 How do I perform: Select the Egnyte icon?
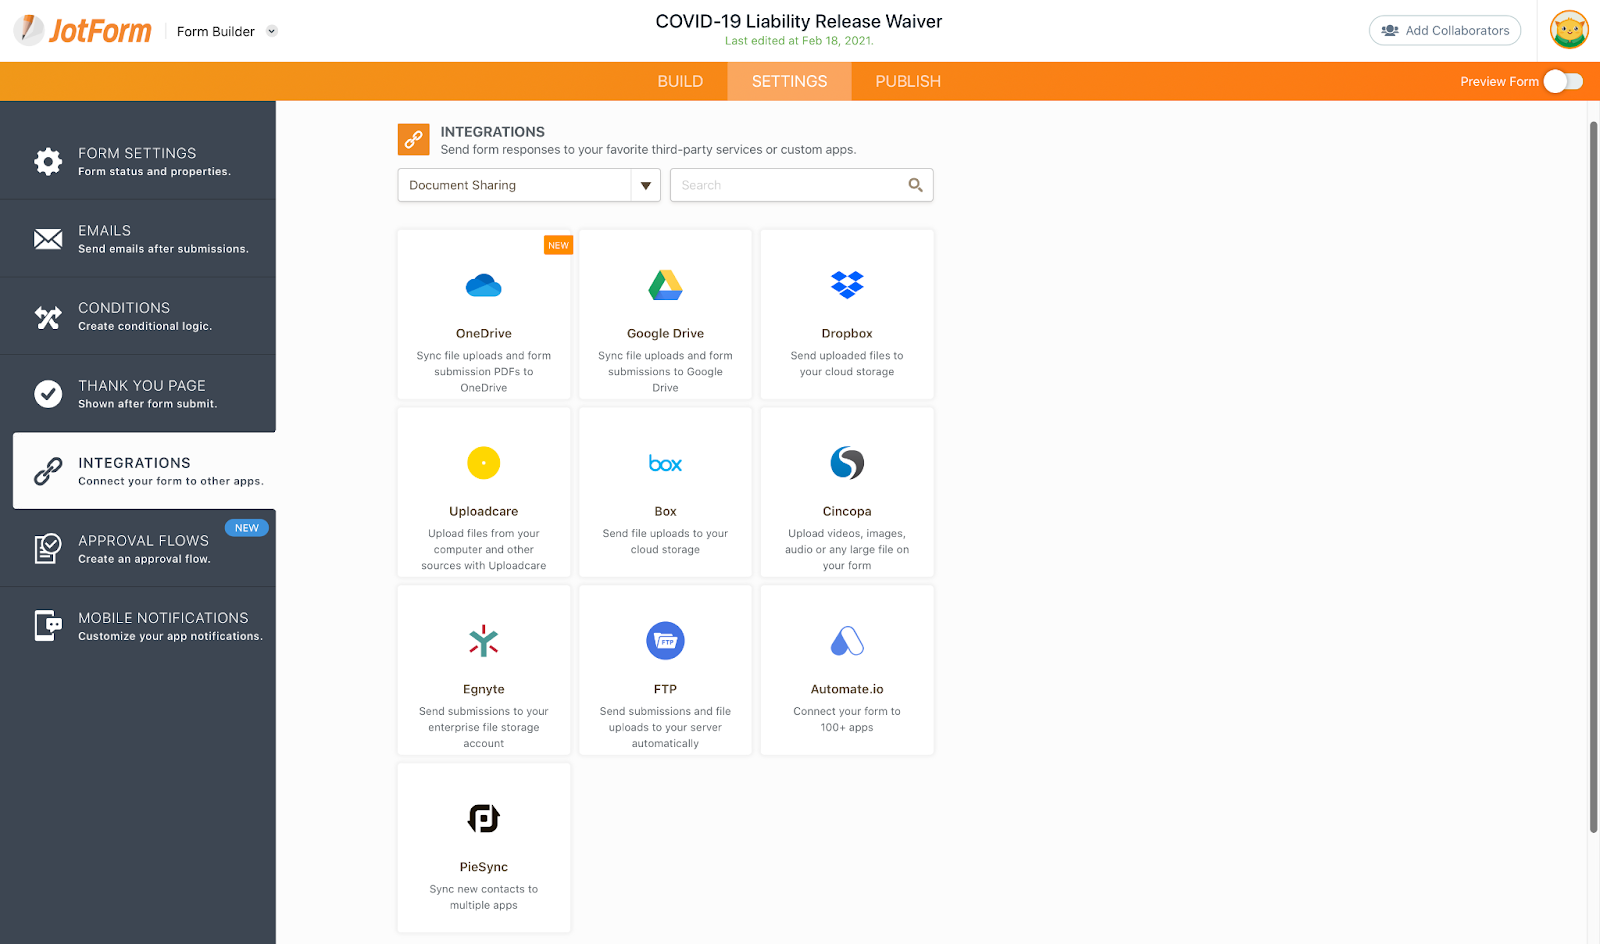484,641
